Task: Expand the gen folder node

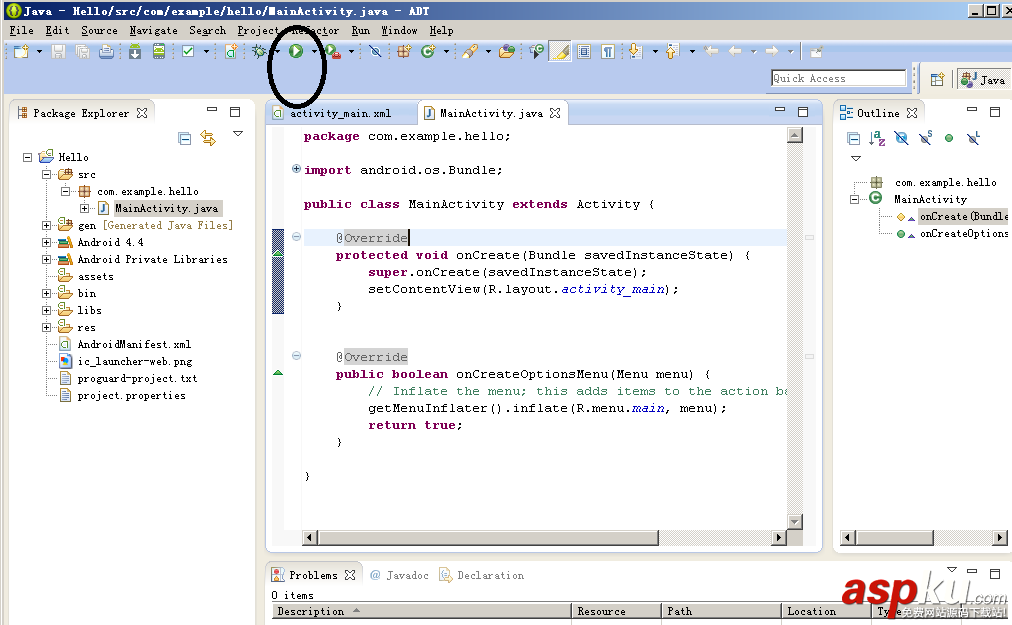Action: point(46,225)
